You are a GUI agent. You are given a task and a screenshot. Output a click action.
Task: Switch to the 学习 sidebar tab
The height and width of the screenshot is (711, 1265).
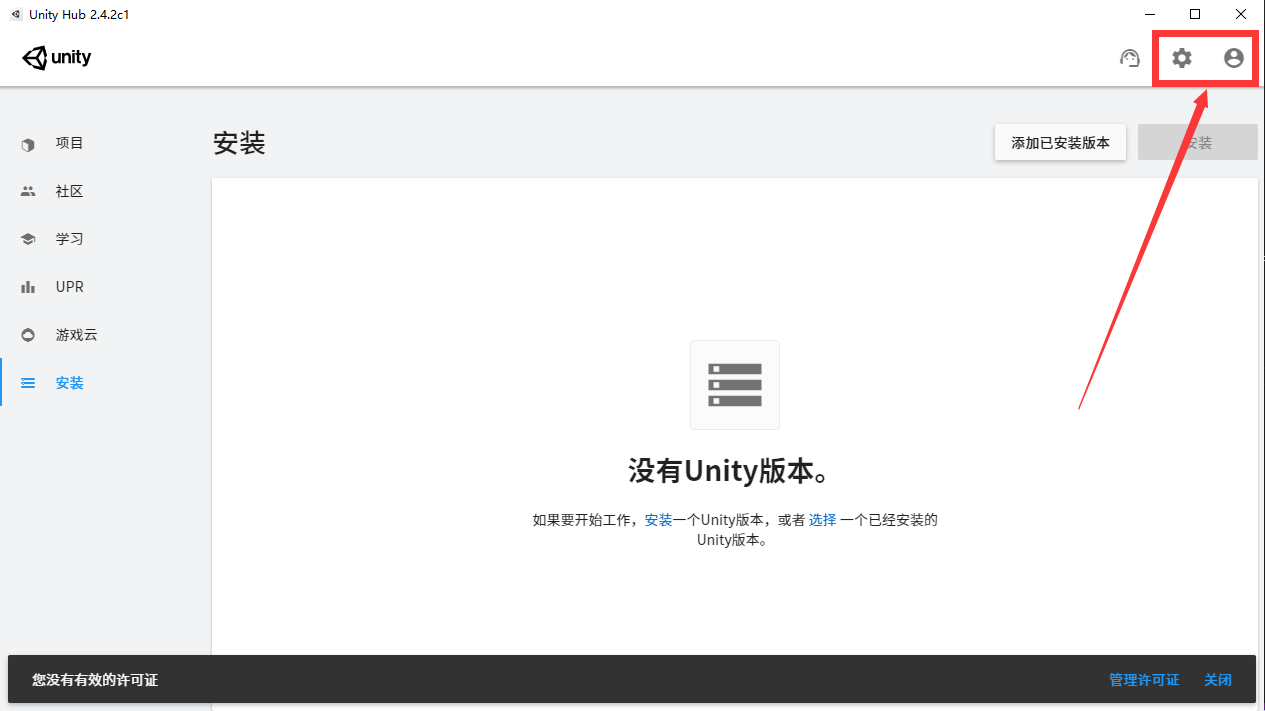pyautogui.click(x=100, y=240)
